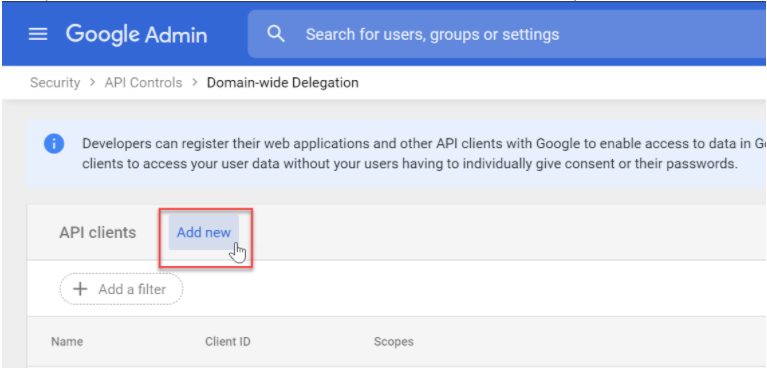Click the info banner text about developers
Viewport: 767px width, 368px height.
pyautogui.click(x=424, y=153)
